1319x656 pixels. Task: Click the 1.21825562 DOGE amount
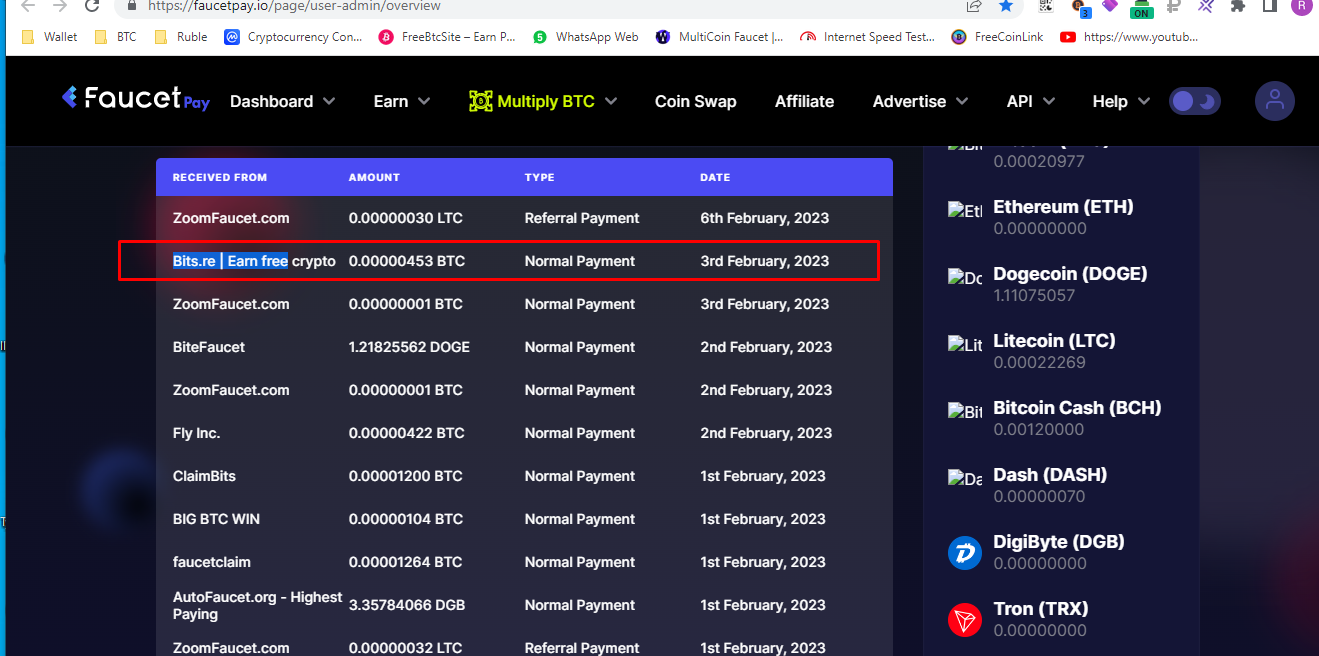pyautogui.click(x=409, y=347)
